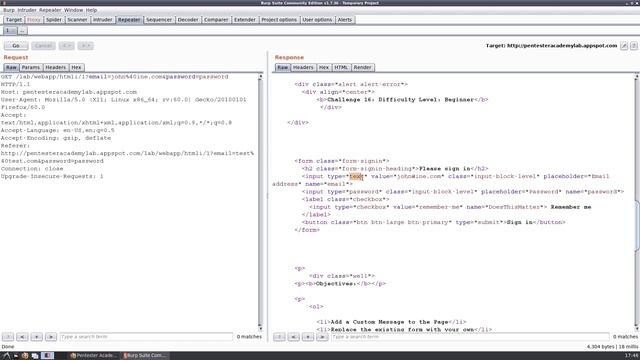The image size is (640, 360).
Task: Click the request search help '?' button
Action: [x=8, y=337]
